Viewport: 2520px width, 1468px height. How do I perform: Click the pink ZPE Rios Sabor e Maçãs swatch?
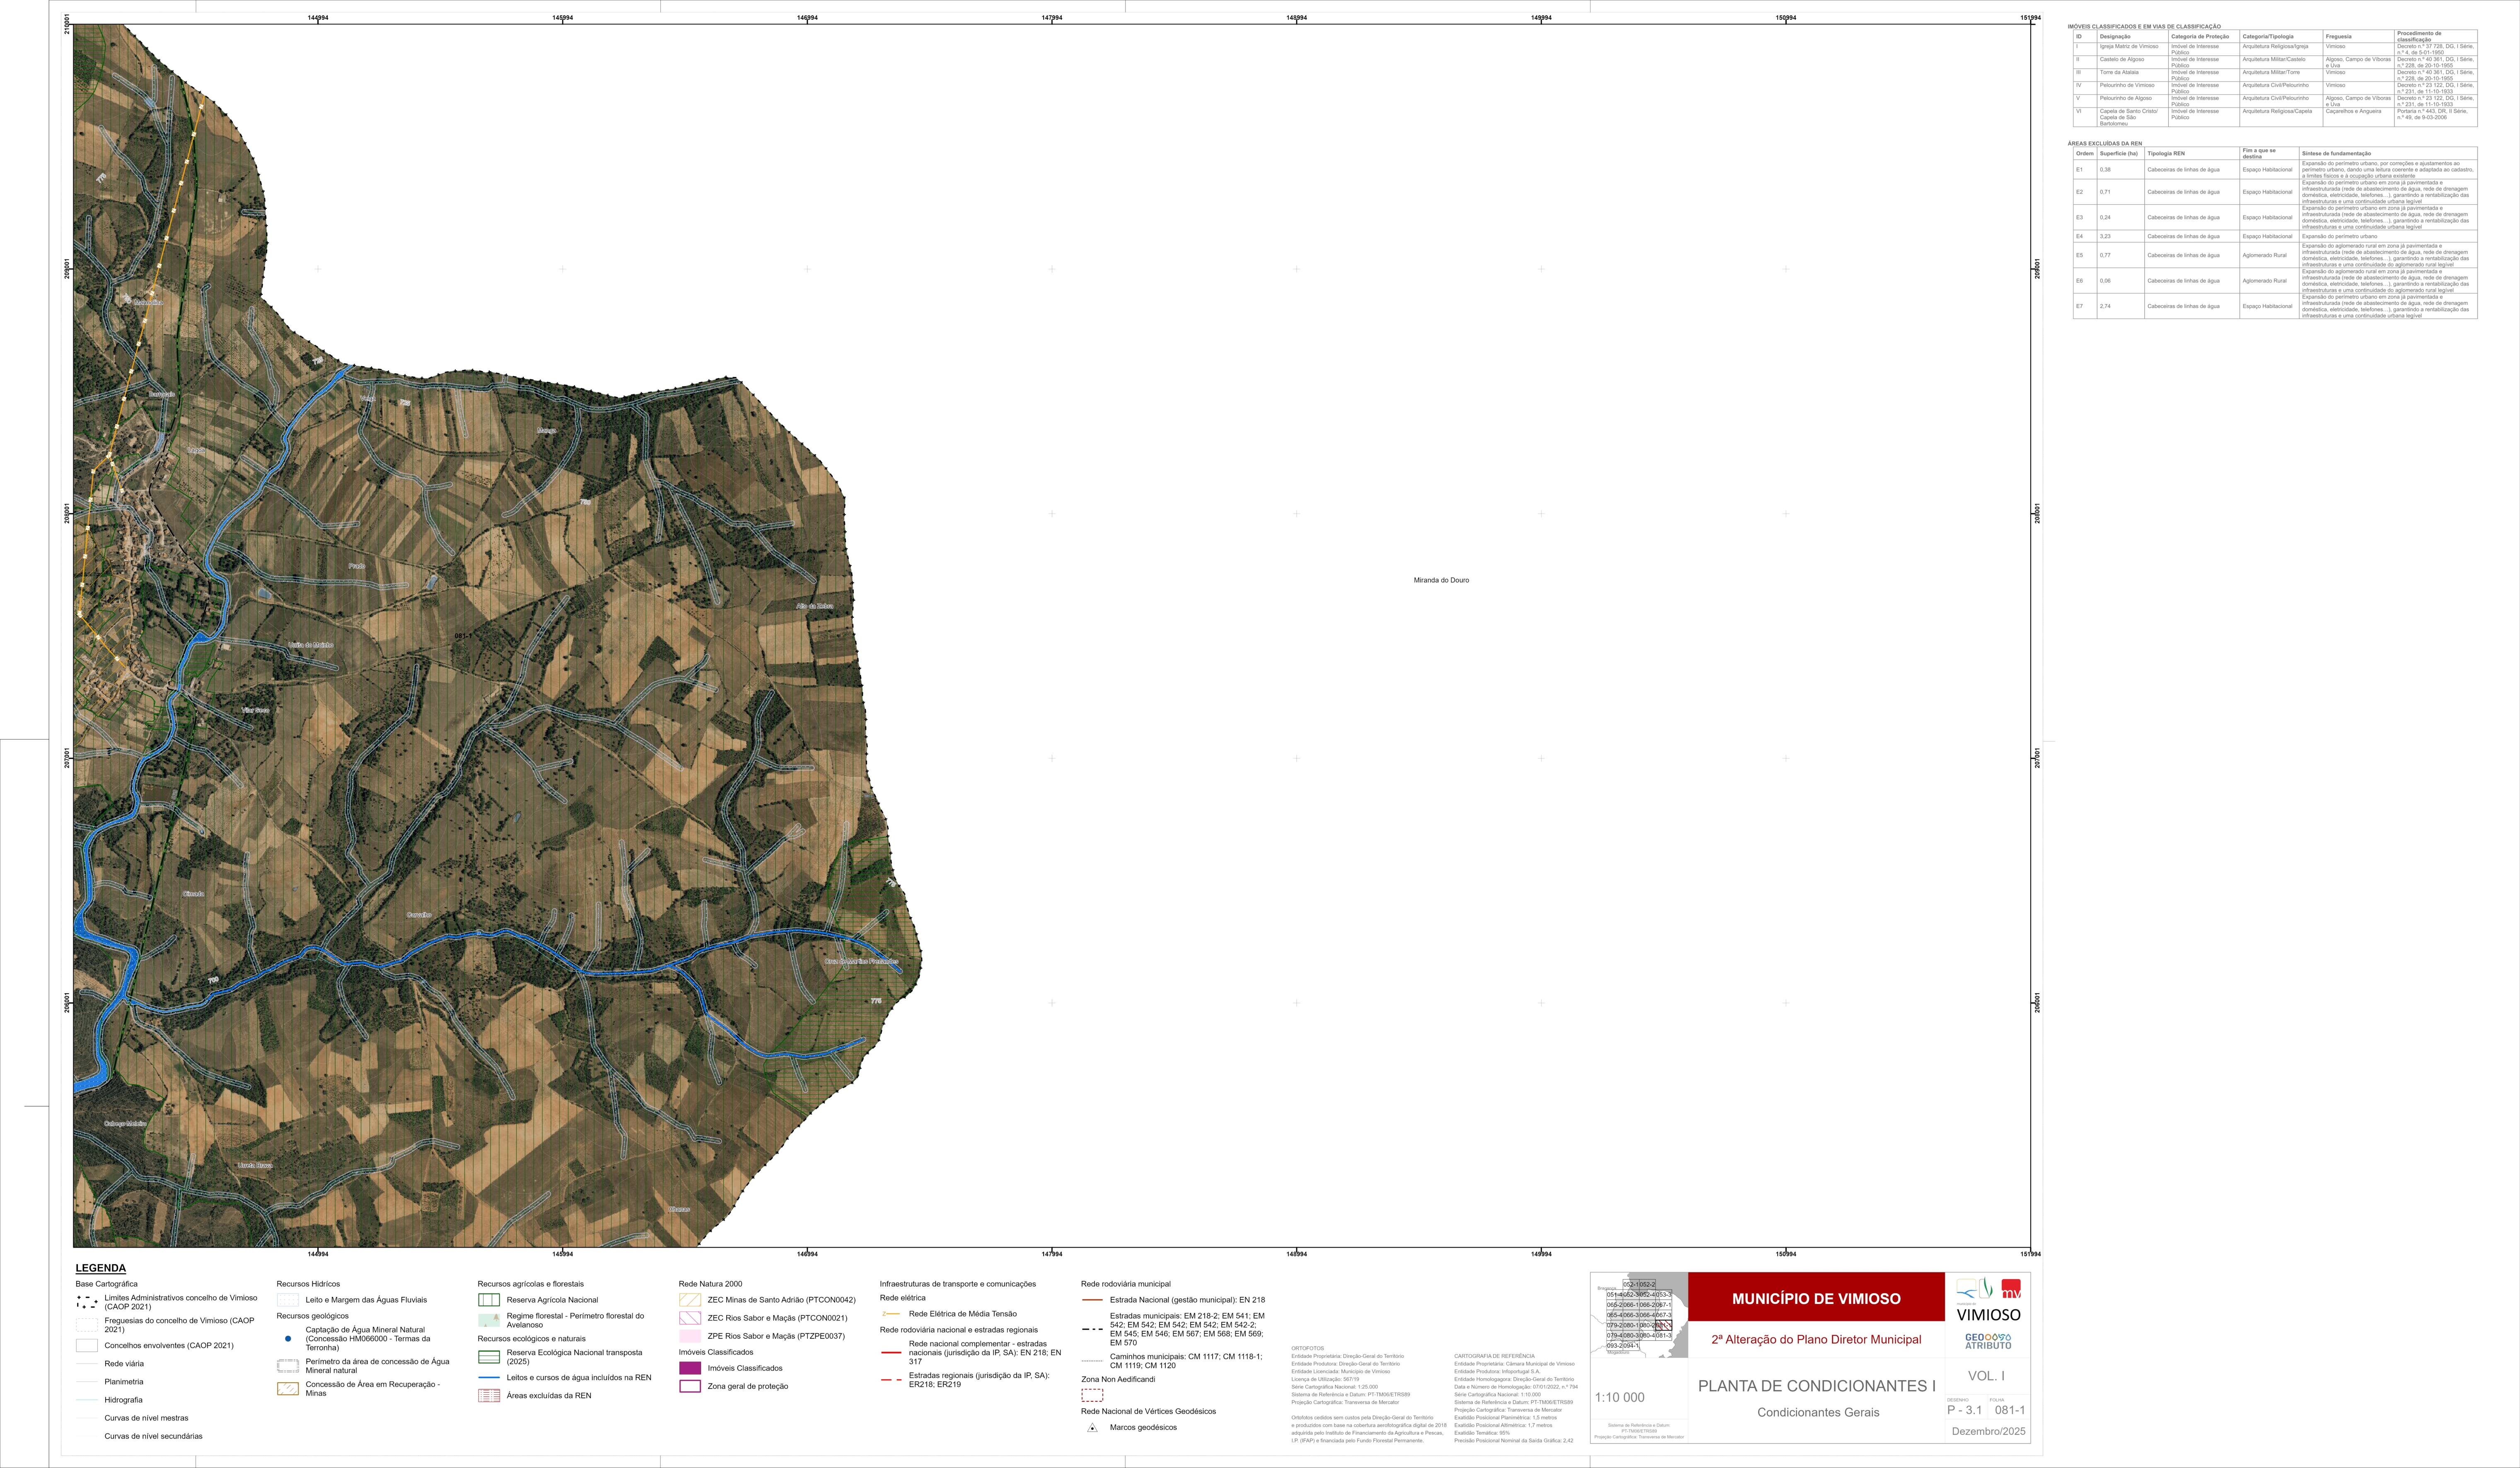690,1336
